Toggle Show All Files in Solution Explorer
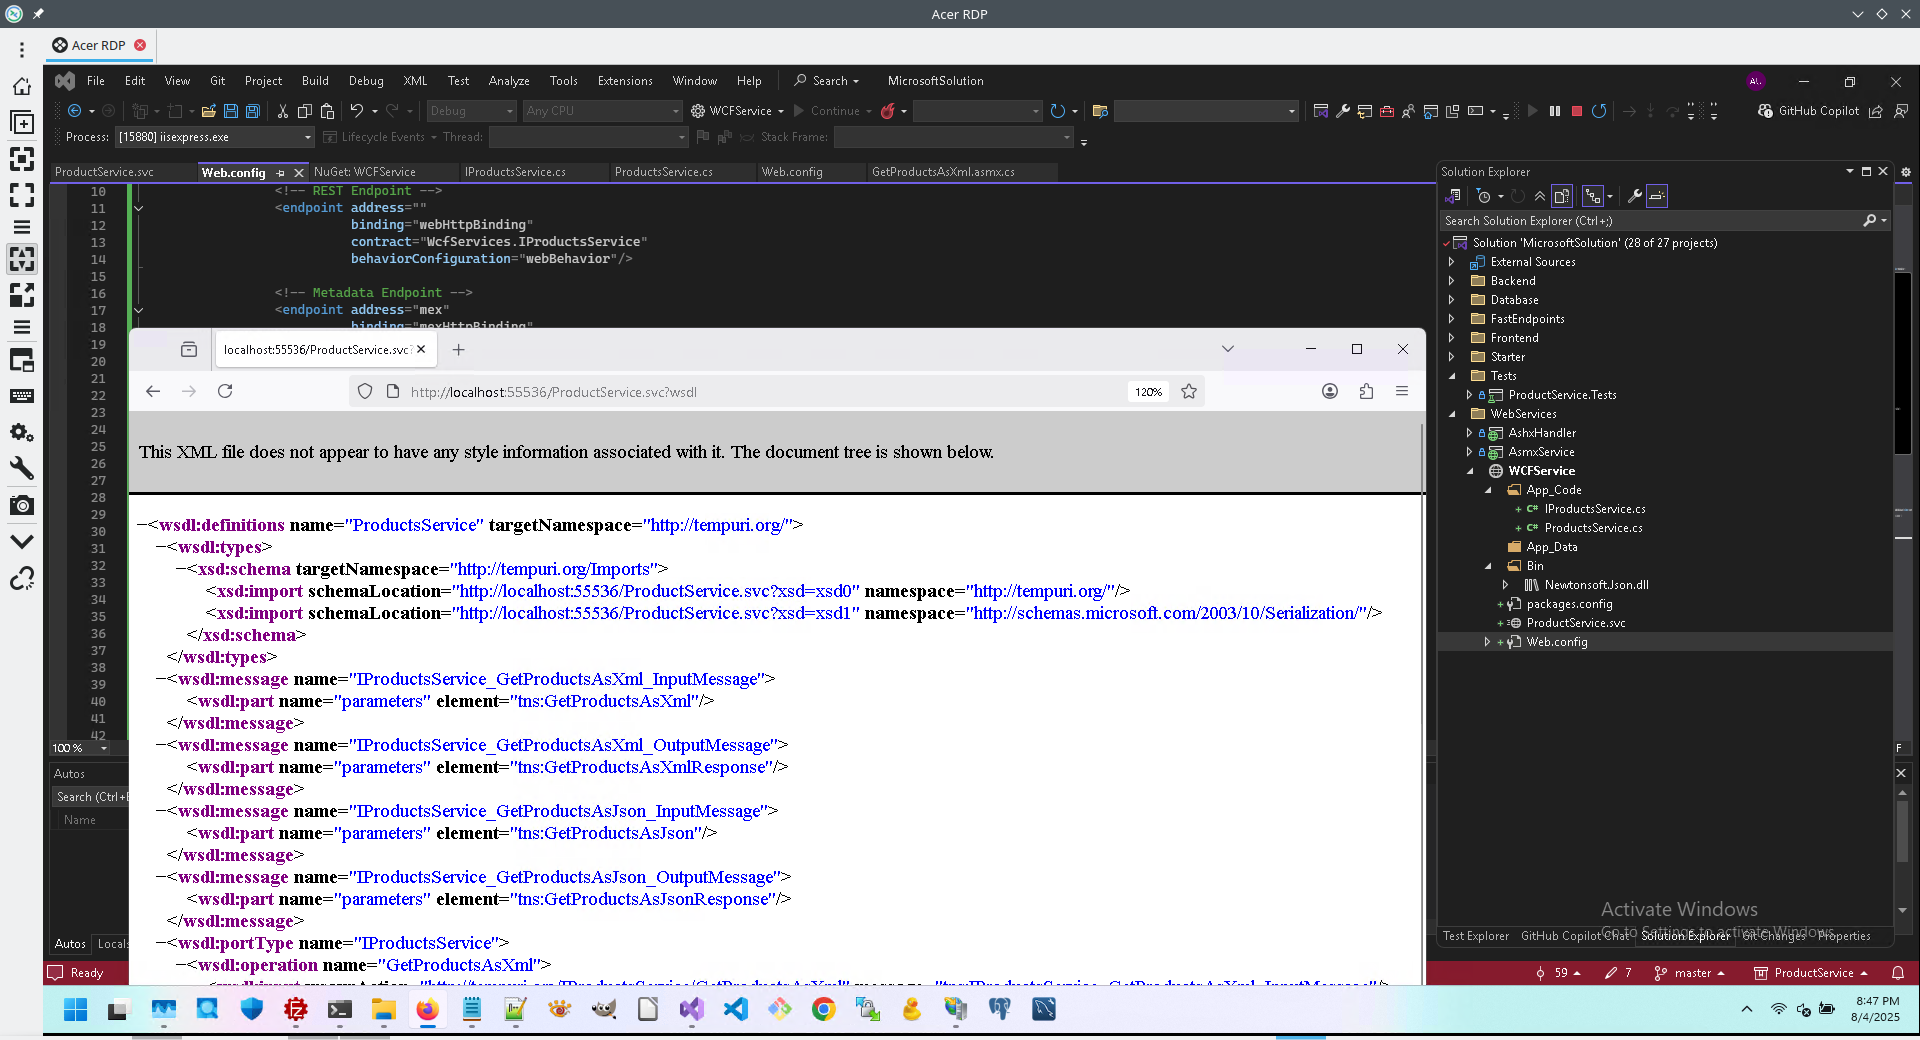 tap(1562, 196)
